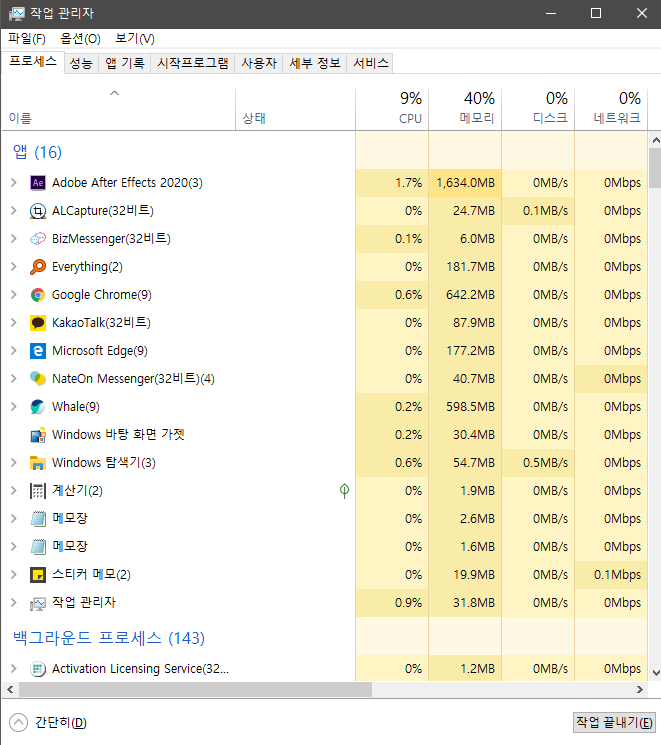Click the NateOn Messenger icon

coord(38,379)
